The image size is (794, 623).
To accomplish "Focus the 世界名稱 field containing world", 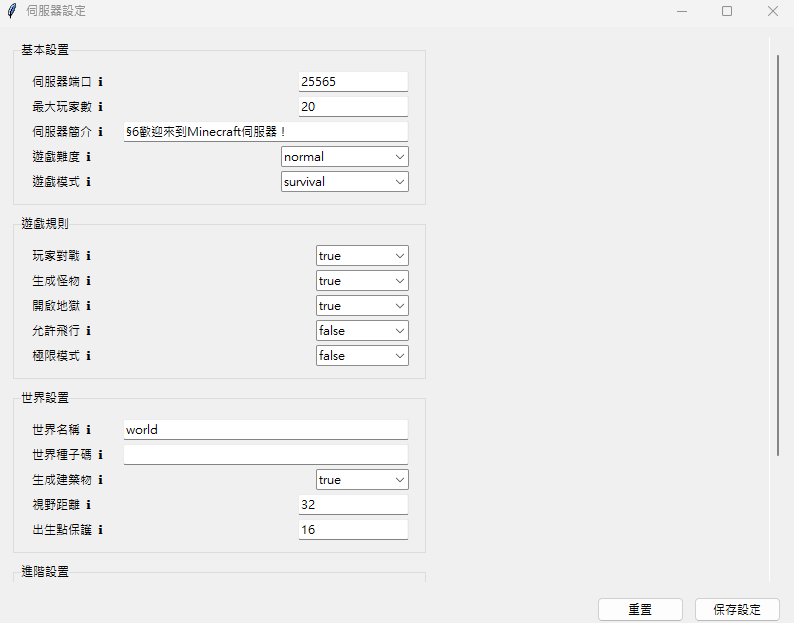I will click(265, 430).
